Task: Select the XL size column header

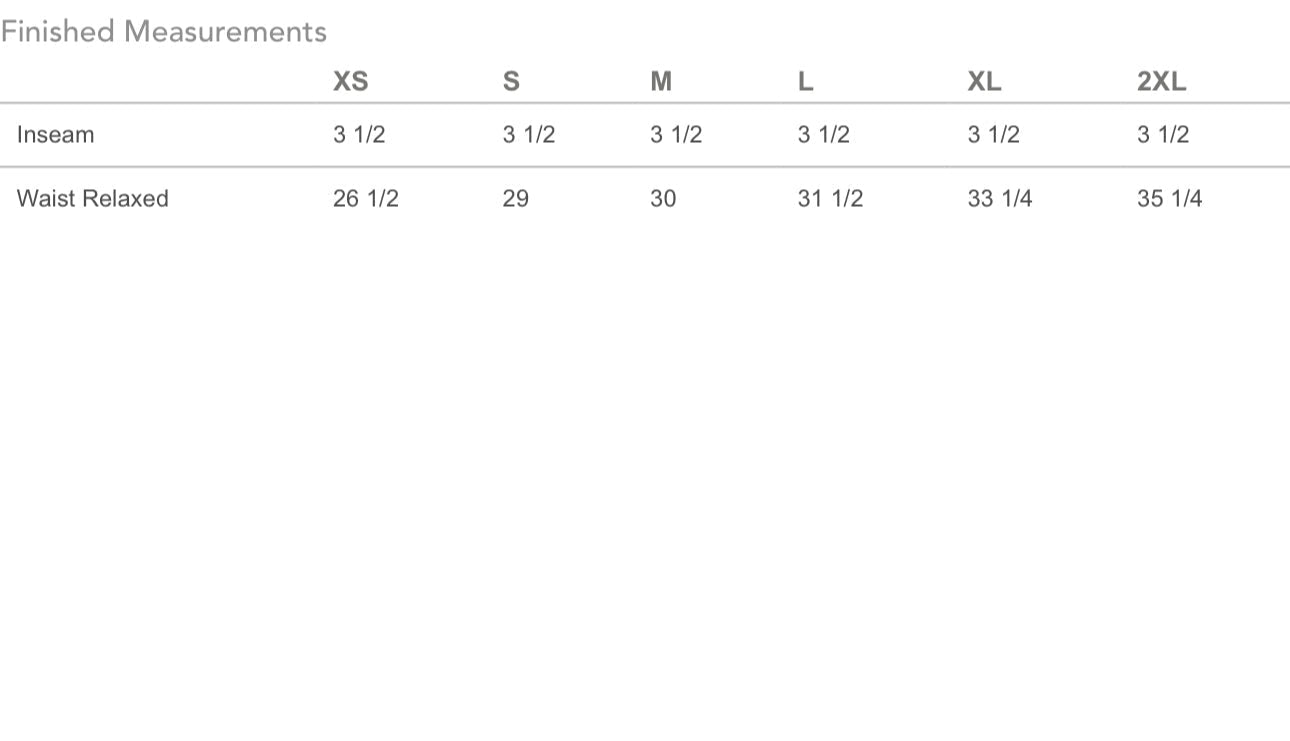Action: 984,82
